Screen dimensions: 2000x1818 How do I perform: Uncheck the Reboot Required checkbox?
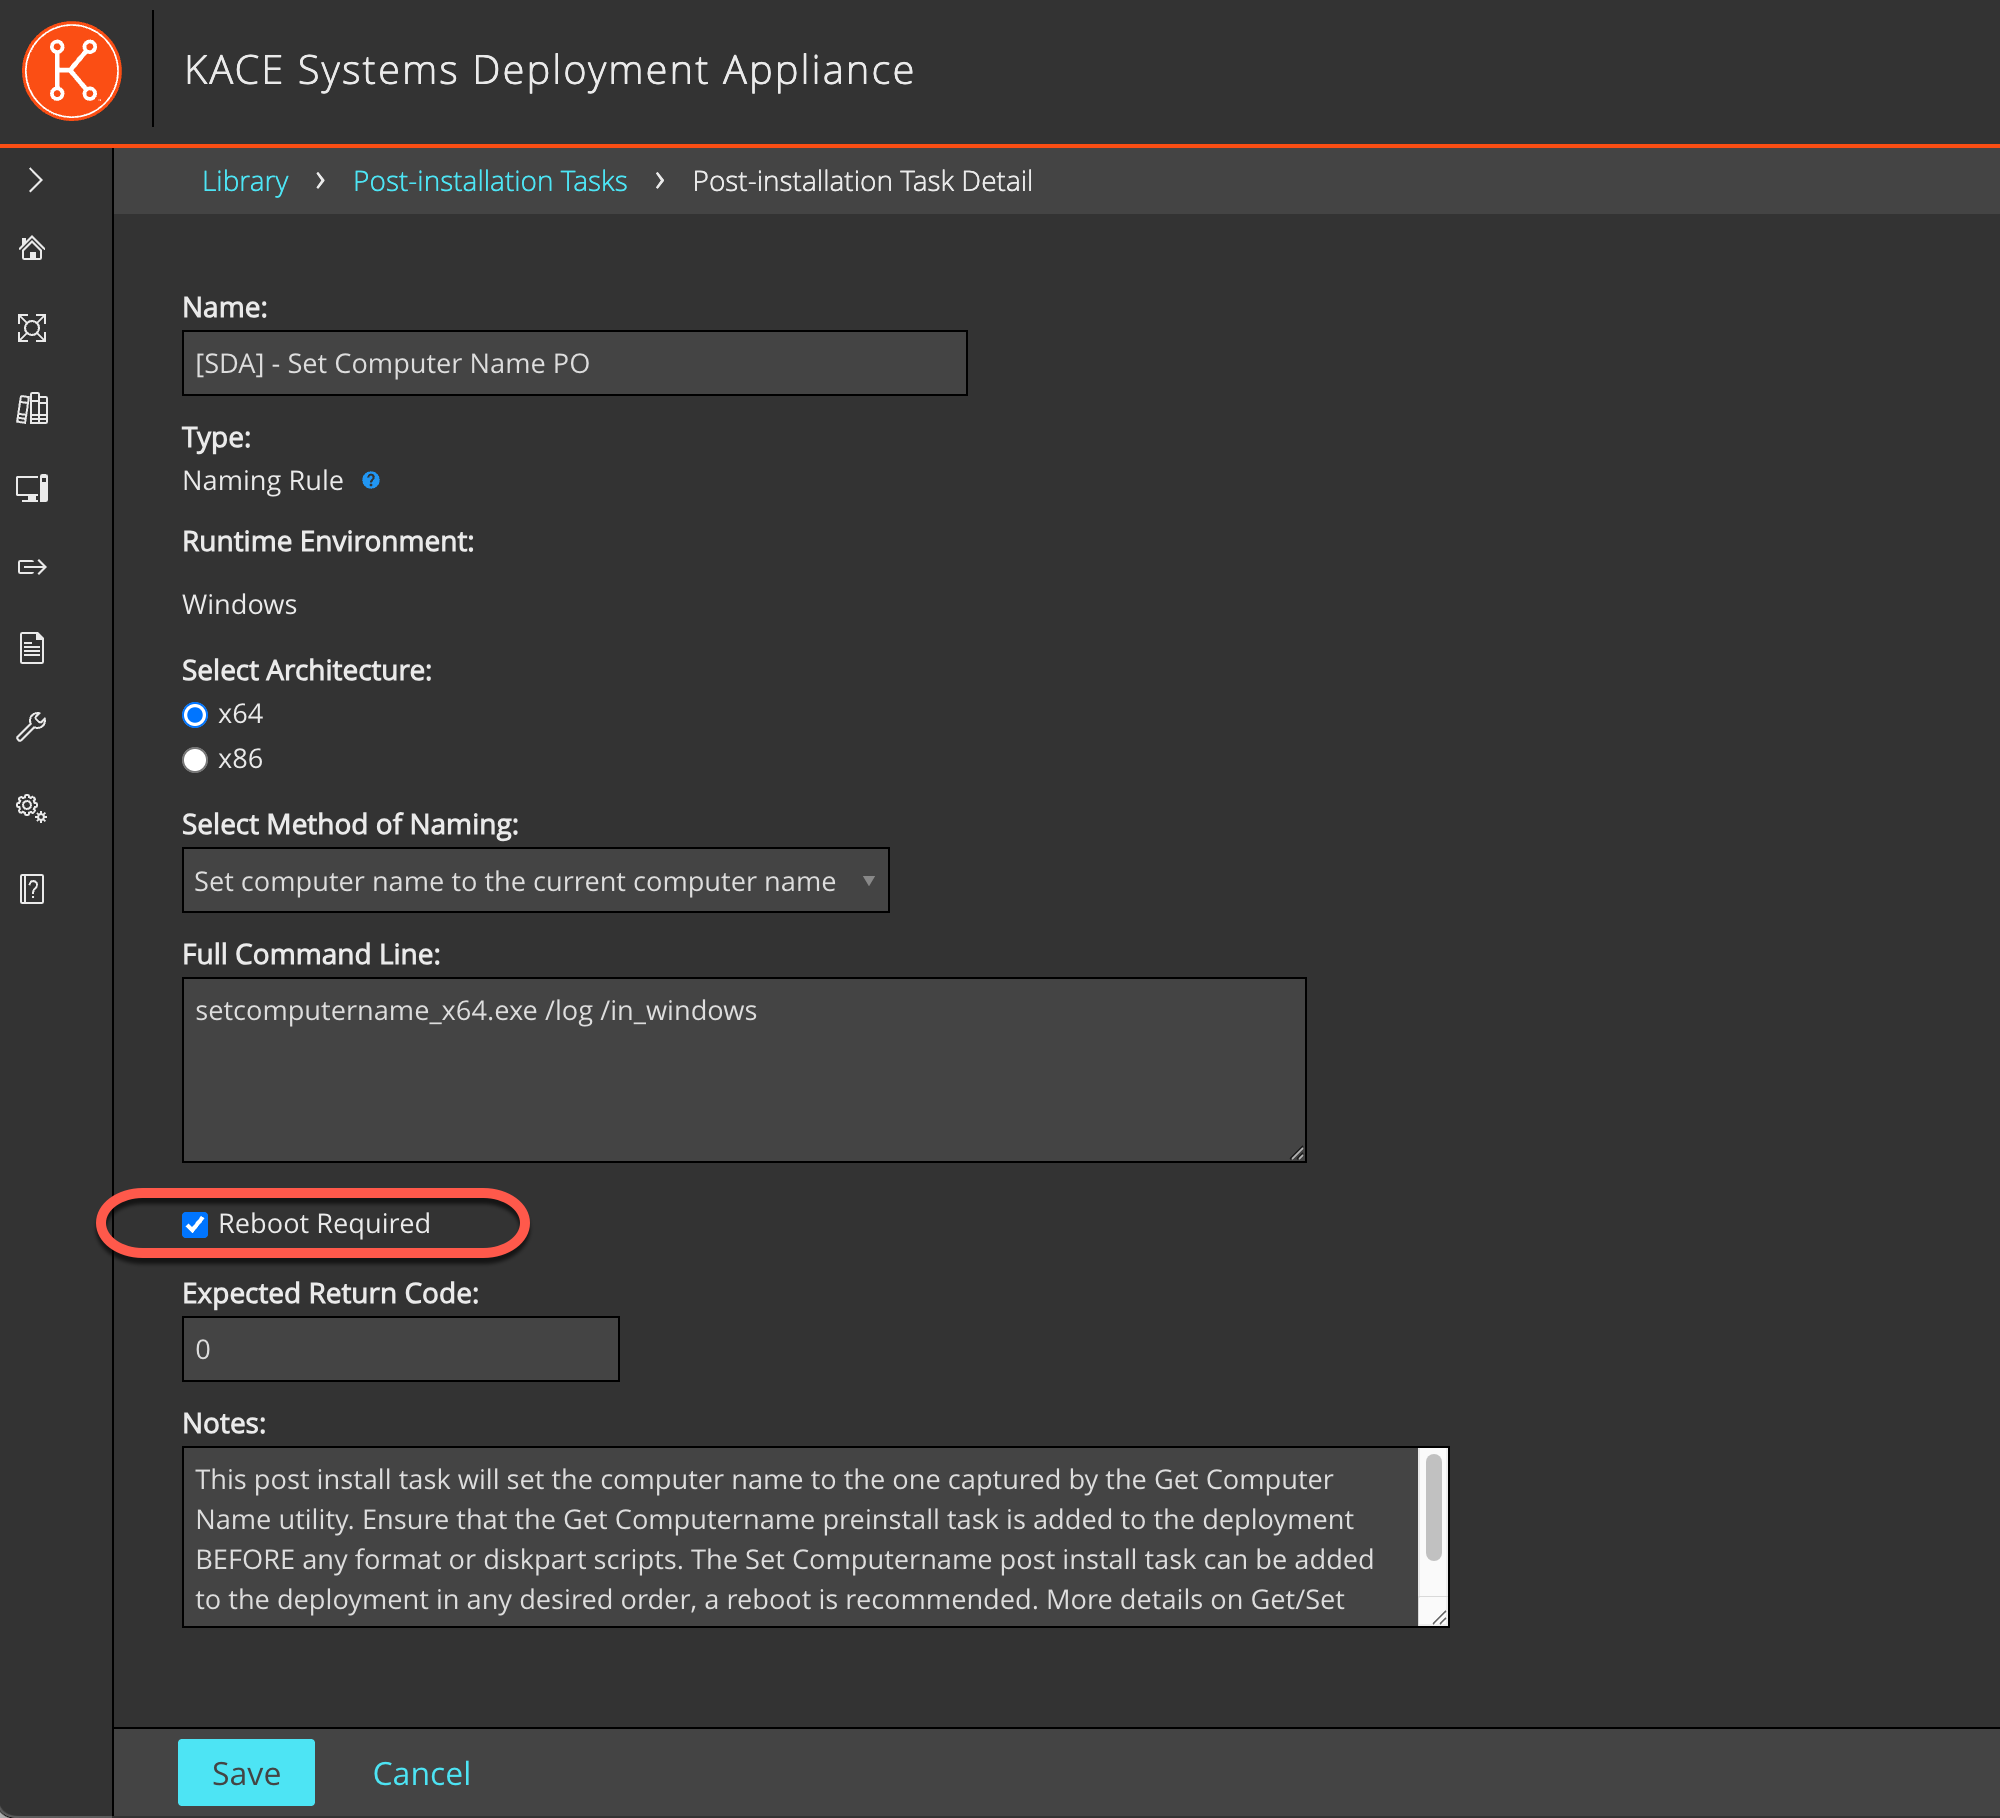pyautogui.click(x=195, y=1223)
